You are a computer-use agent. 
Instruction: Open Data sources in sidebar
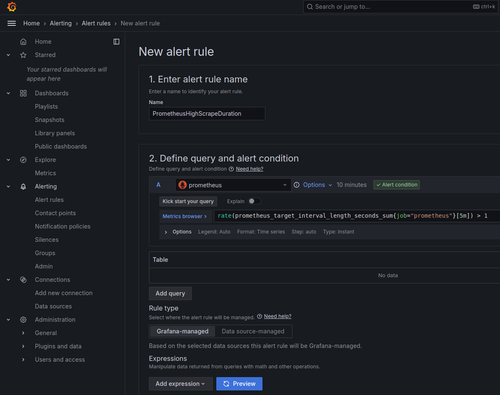[x=53, y=306]
